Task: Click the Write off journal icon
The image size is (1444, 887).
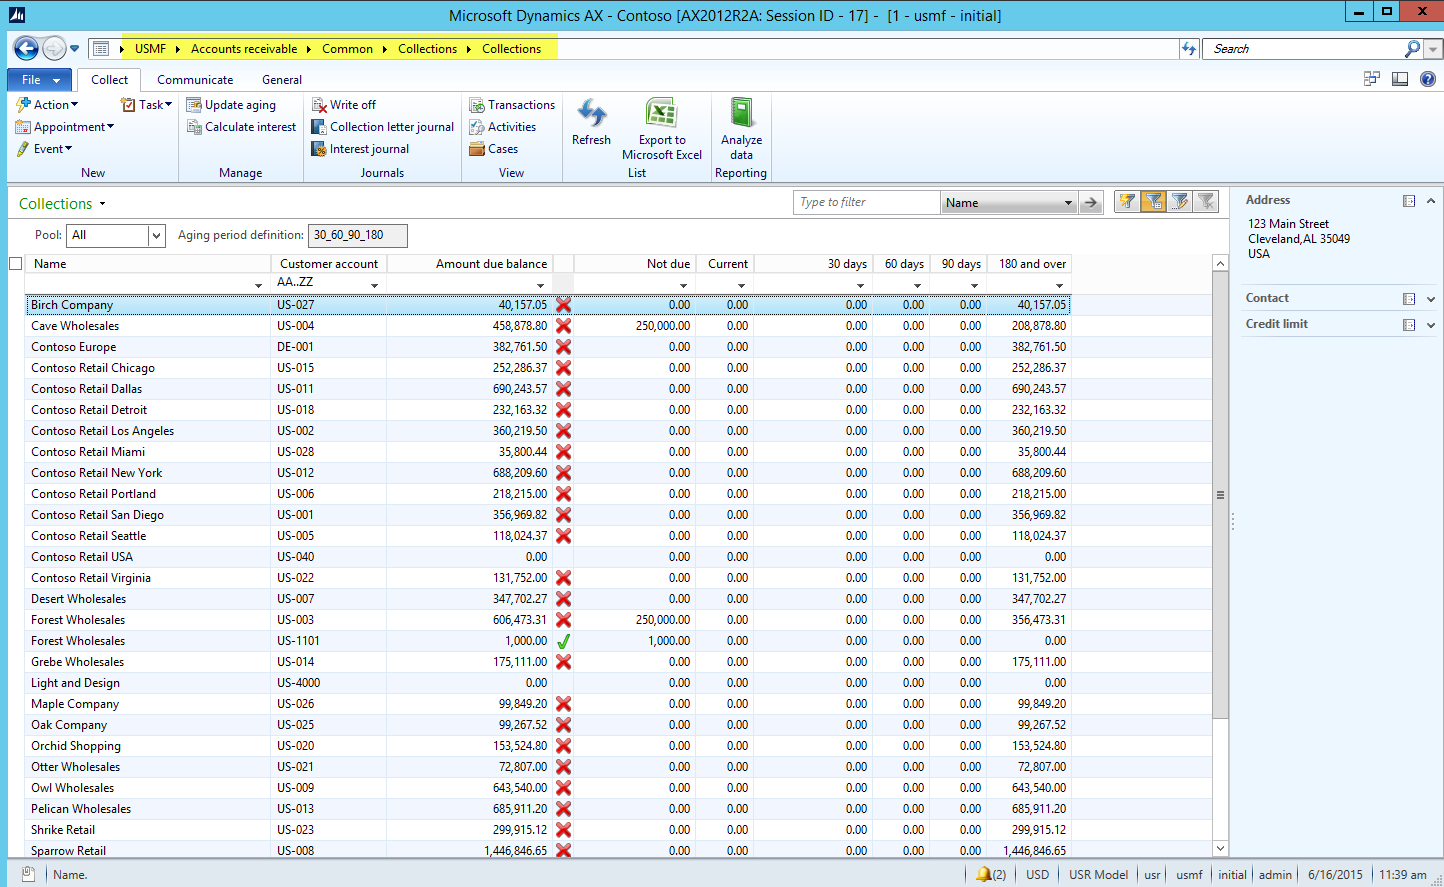Action: [320, 105]
